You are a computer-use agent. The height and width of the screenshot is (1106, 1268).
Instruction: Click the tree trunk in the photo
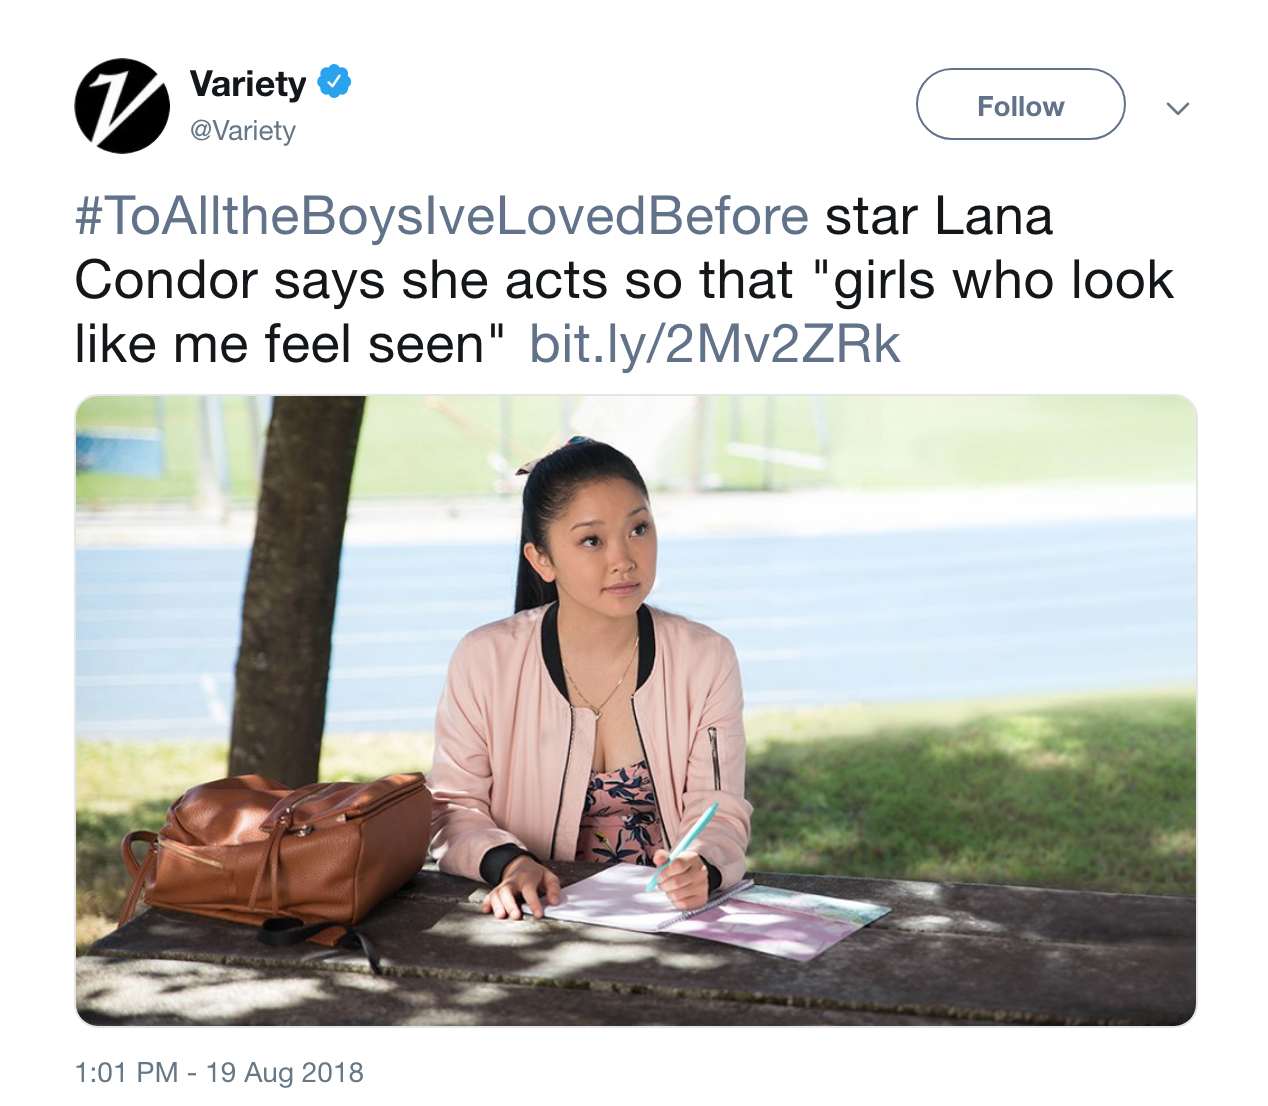click(x=295, y=590)
